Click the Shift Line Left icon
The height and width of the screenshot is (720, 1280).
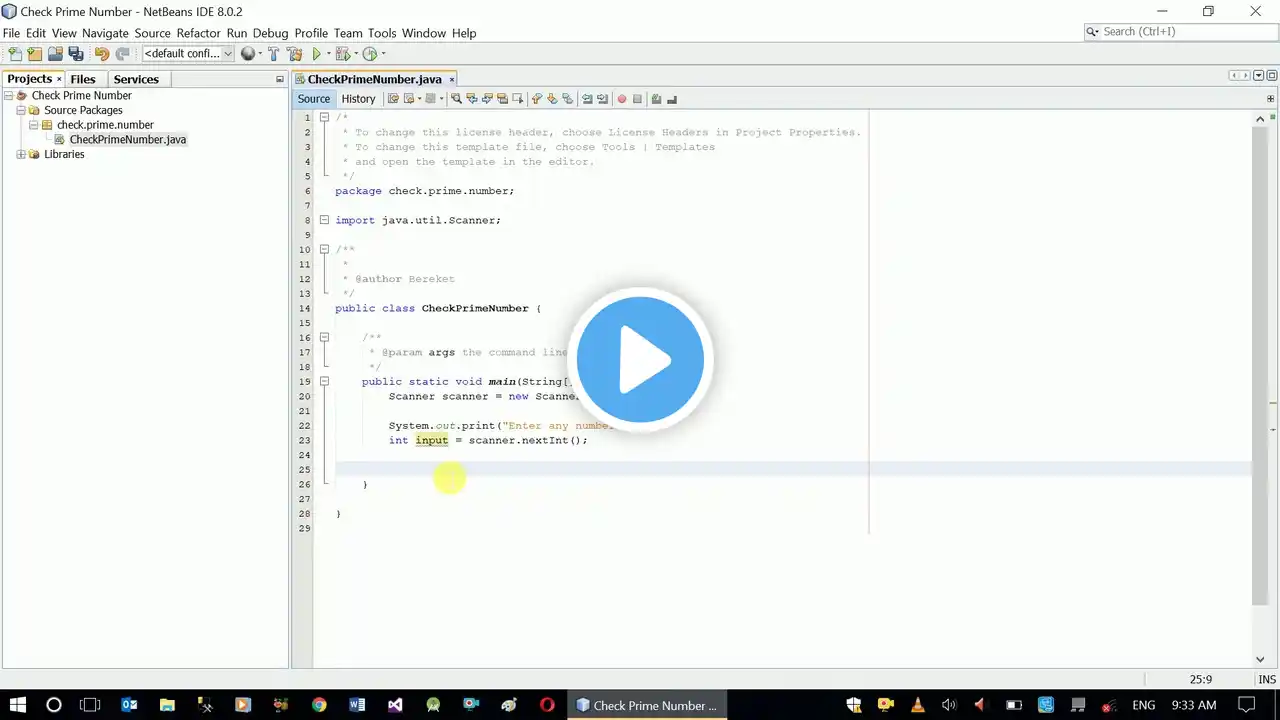tap(587, 99)
